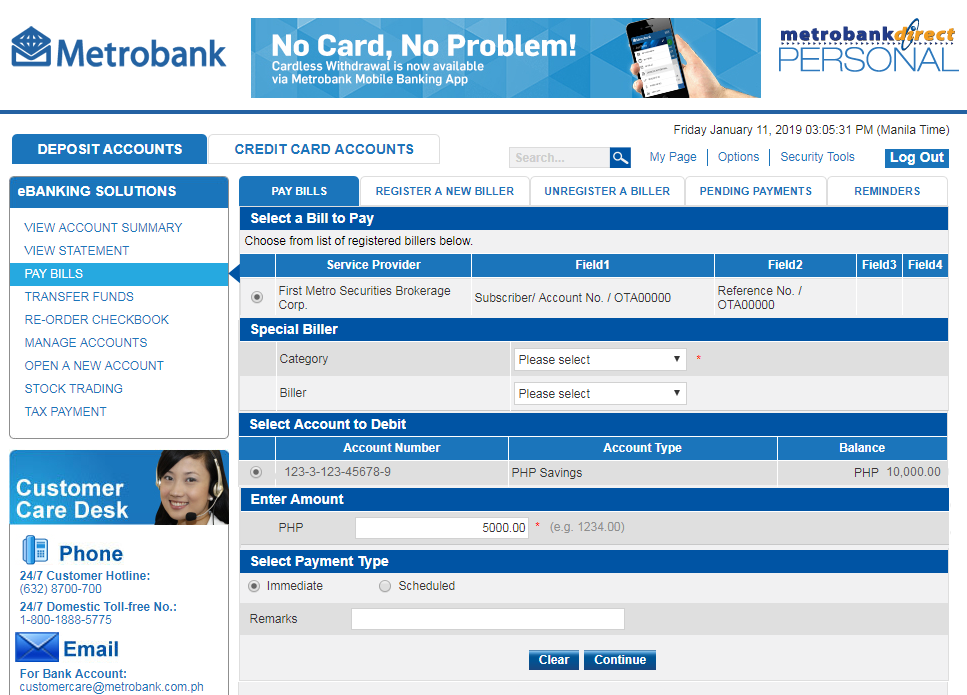Select First Metro Securities Brokerage biller radio
The image size is (967, 695).
tap(257, 297)
